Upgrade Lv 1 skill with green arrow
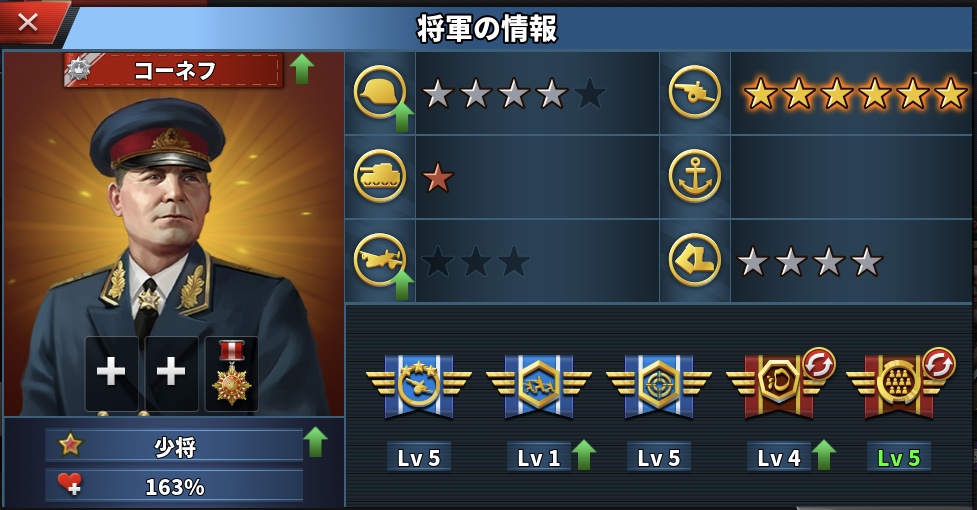 [x=583, y=455]
